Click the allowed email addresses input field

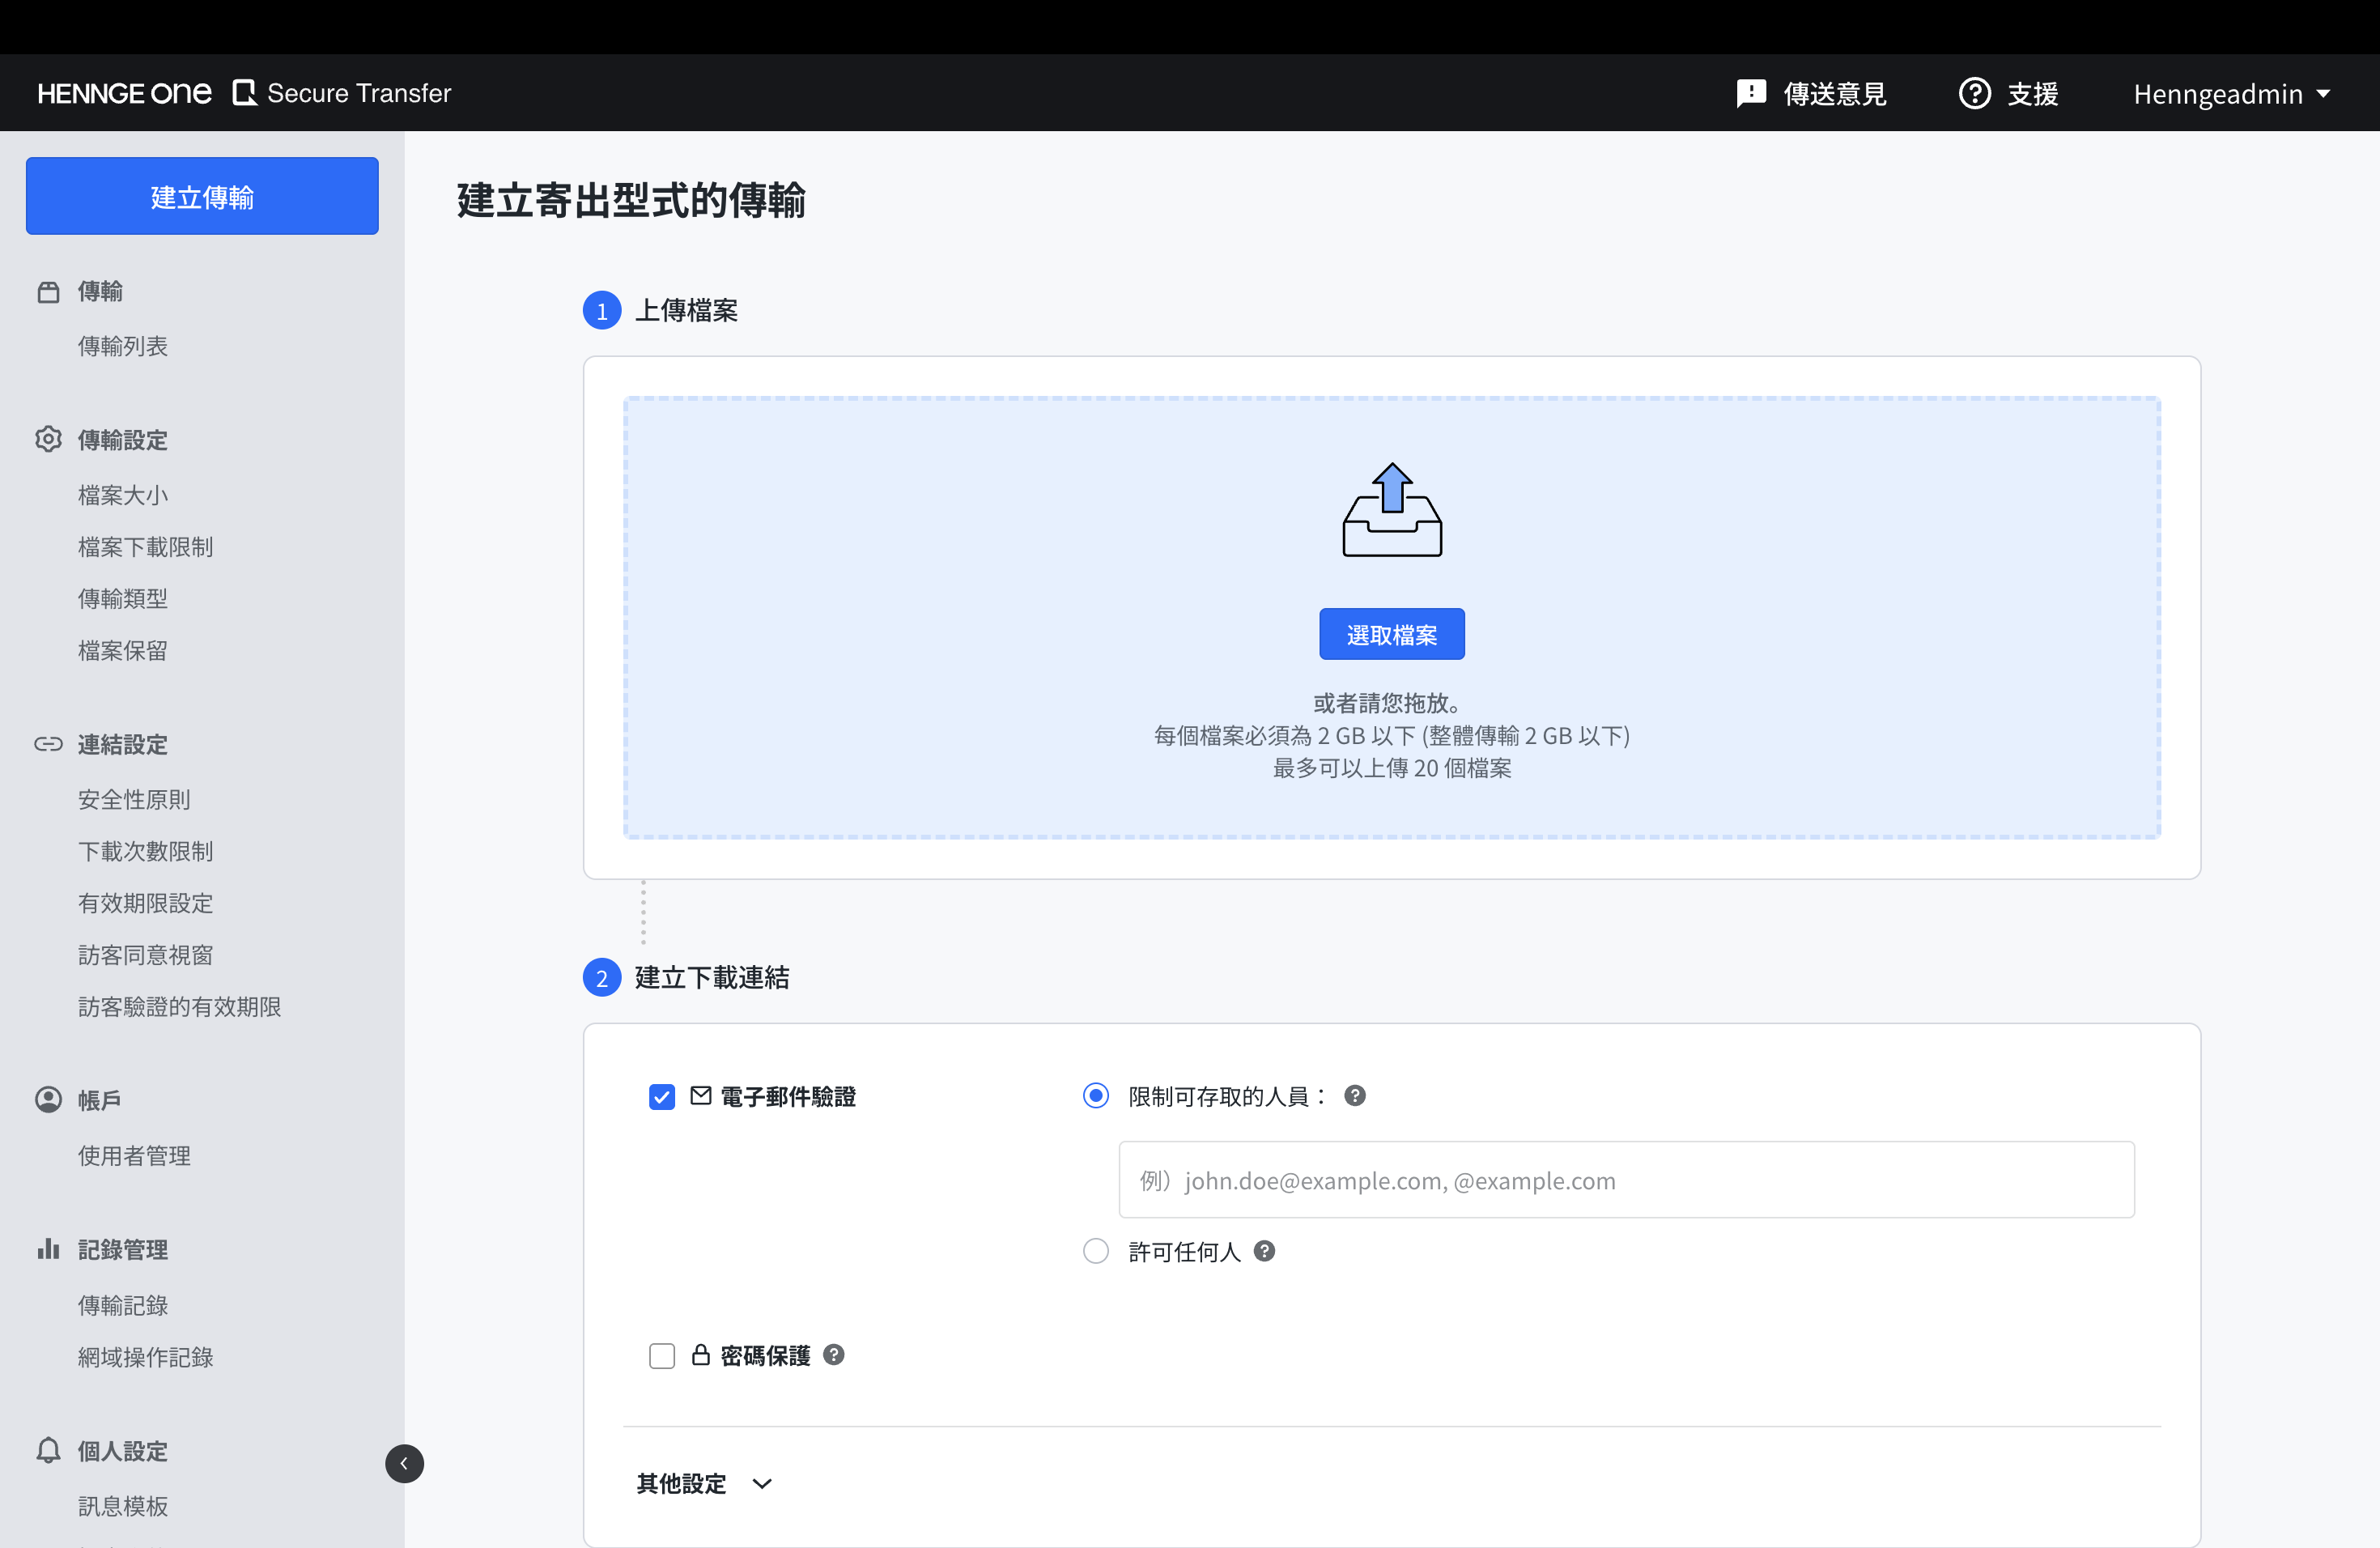click(x=1625, y=1180)
